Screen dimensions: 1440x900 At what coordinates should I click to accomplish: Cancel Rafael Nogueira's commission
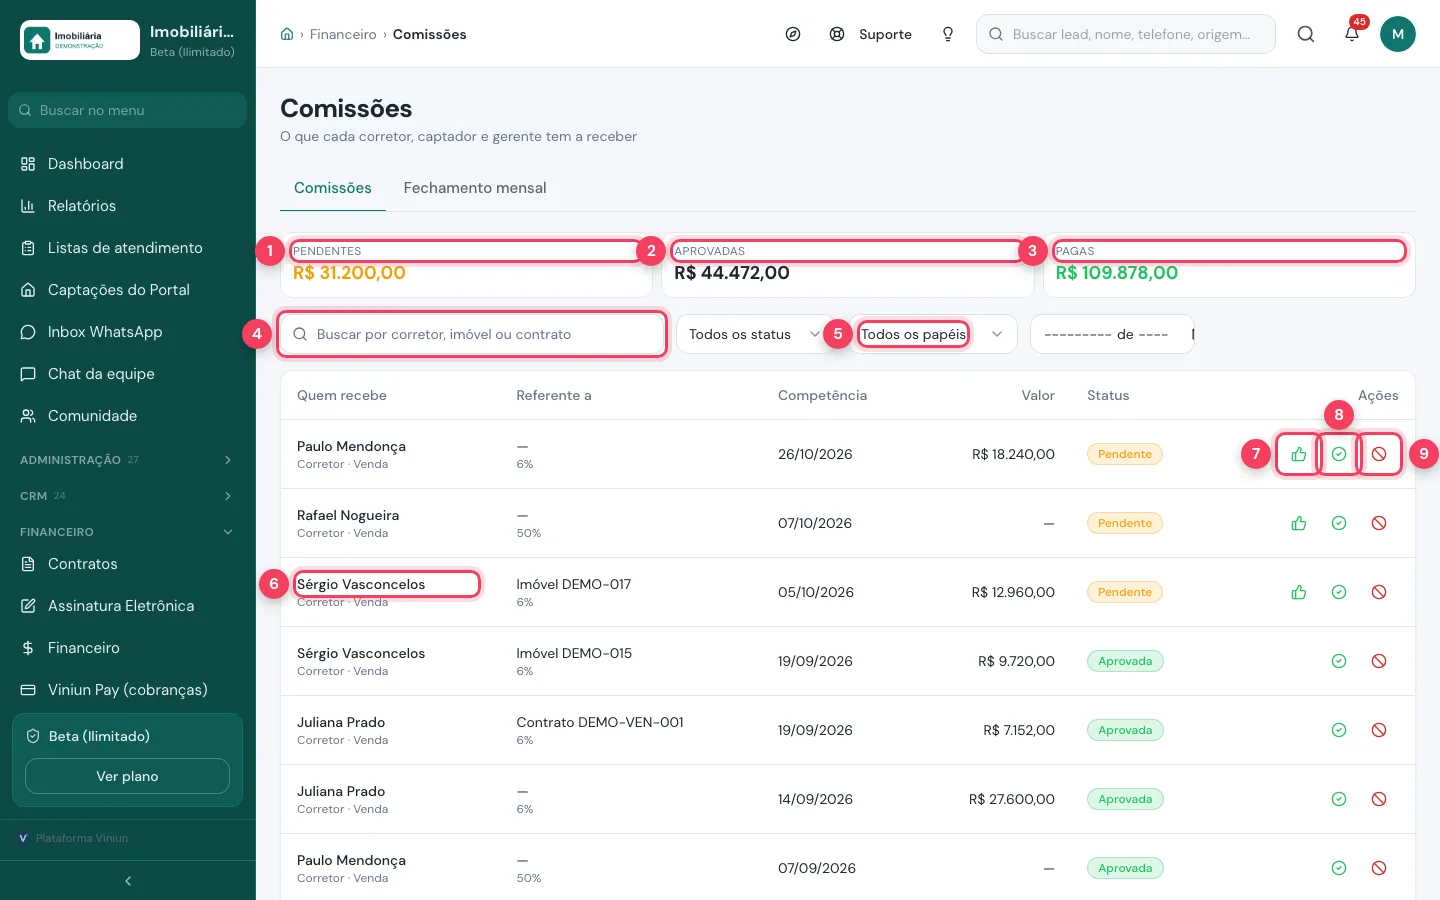coord(1379,523)
